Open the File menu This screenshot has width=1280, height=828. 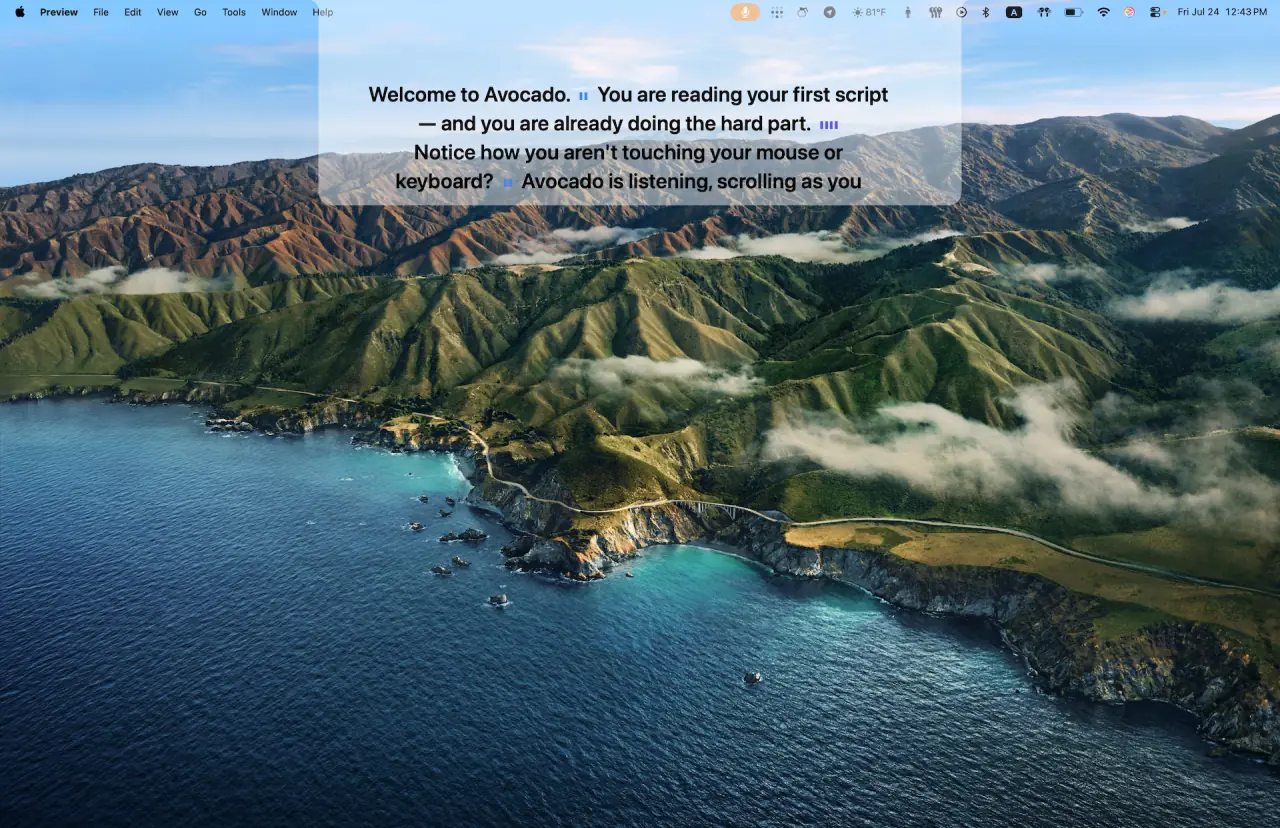pyautogui.click(x=101, y=12)
